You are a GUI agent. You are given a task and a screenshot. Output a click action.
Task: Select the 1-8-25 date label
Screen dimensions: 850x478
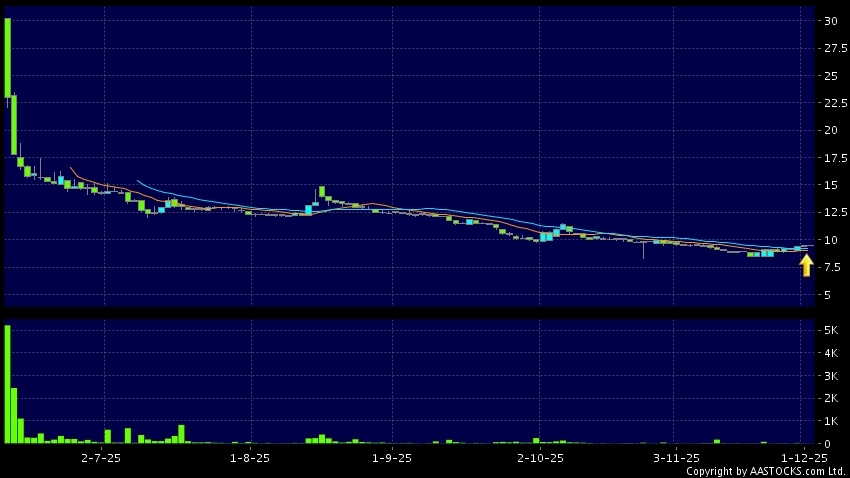pyautogui.click(x=250, y=458)
